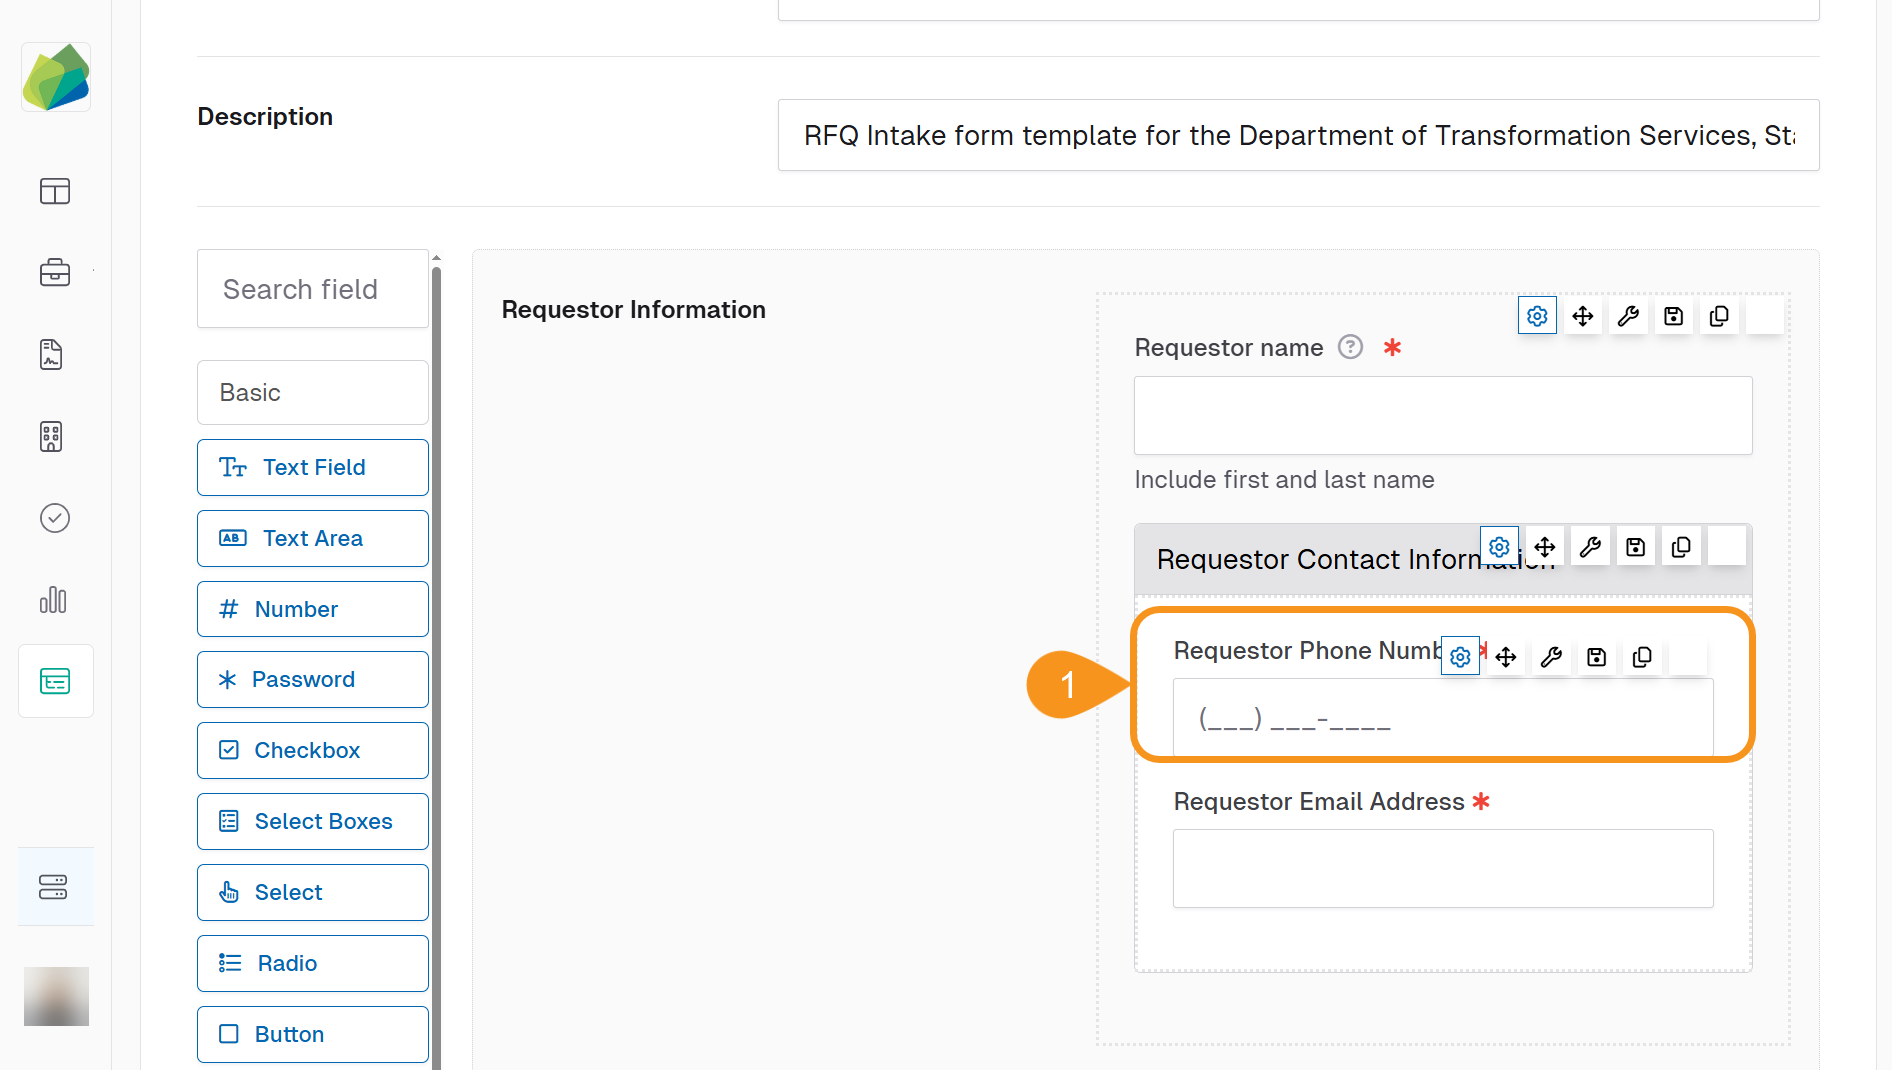1892x1070 pixels.
Task: Click the gear icon above Requestor name
Action: [1537, 316]
